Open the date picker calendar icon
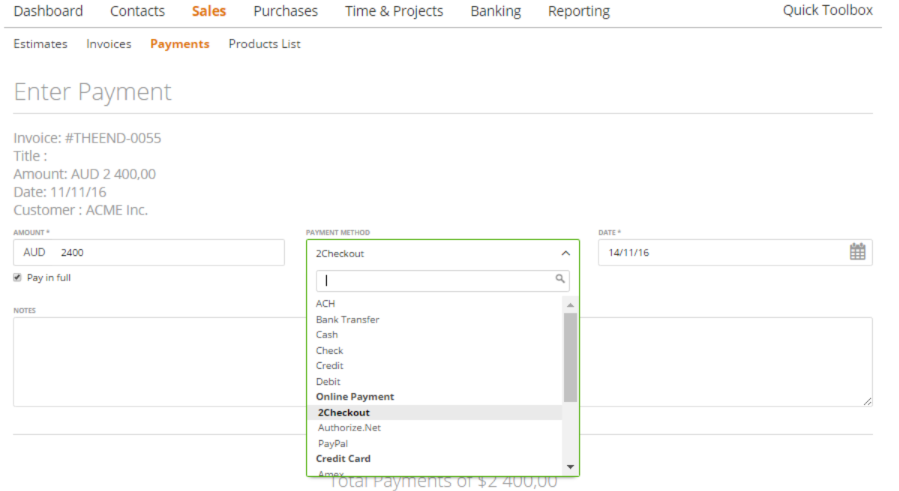The image size is (899, 491). (857, 252)
